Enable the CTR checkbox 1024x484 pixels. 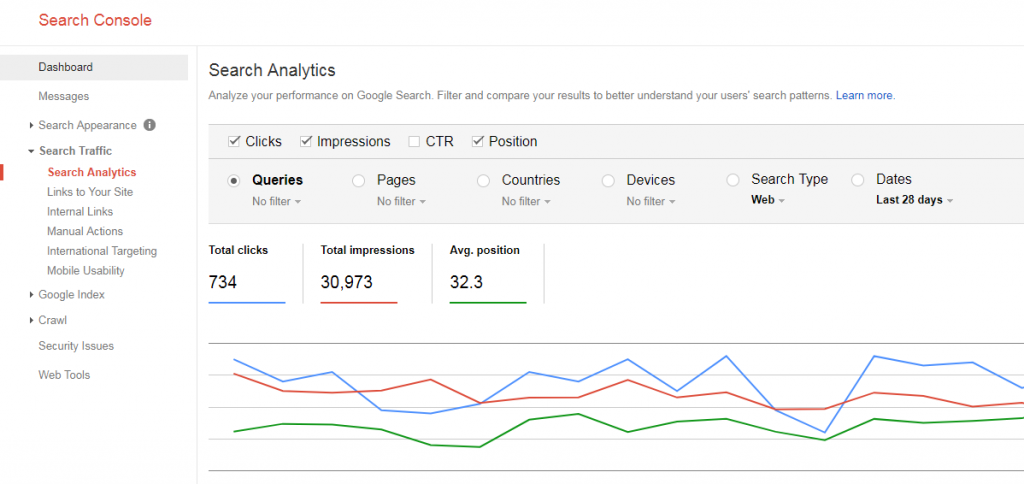[413, 141]
